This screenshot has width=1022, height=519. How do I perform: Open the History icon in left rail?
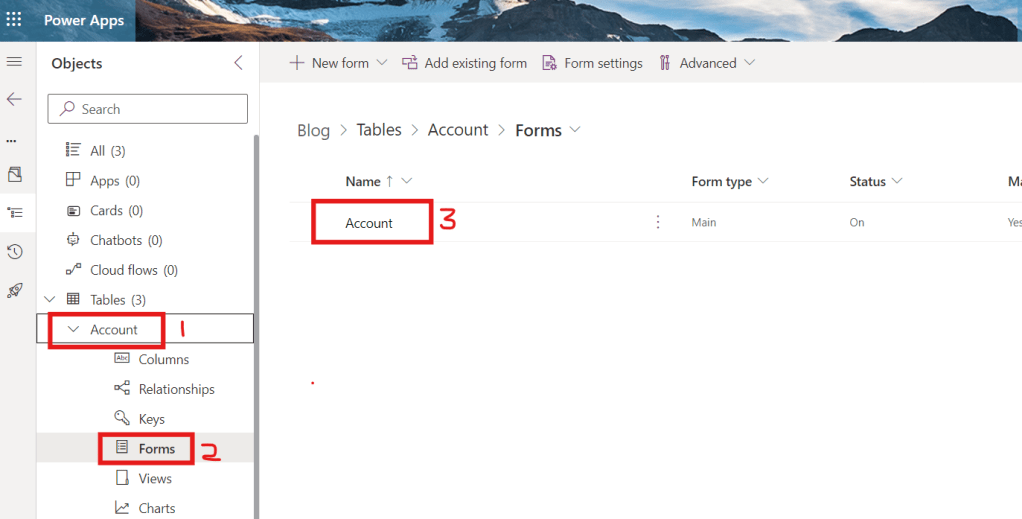(x=14, y=252)
